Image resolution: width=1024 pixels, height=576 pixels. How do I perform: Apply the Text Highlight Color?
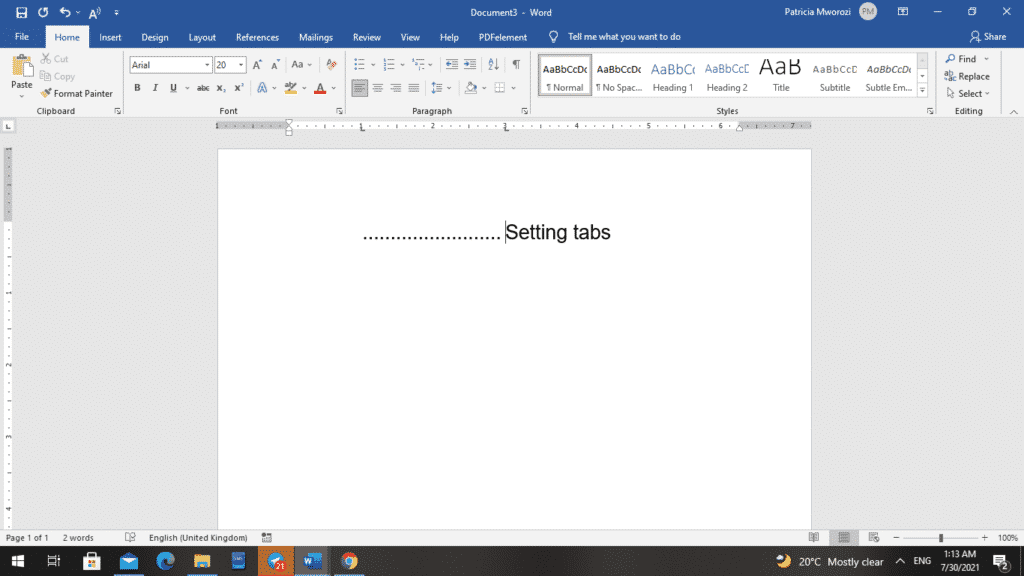(x=291, y=87)
